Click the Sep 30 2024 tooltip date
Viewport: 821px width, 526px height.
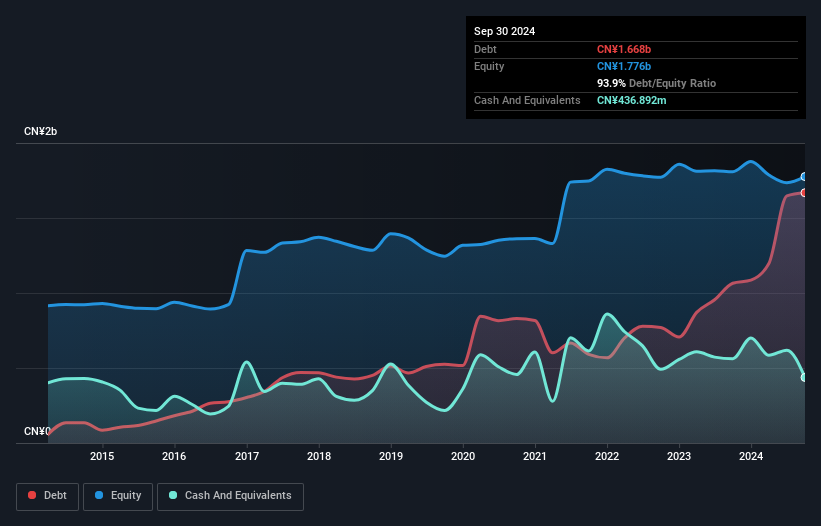click(x=504, y=31)
